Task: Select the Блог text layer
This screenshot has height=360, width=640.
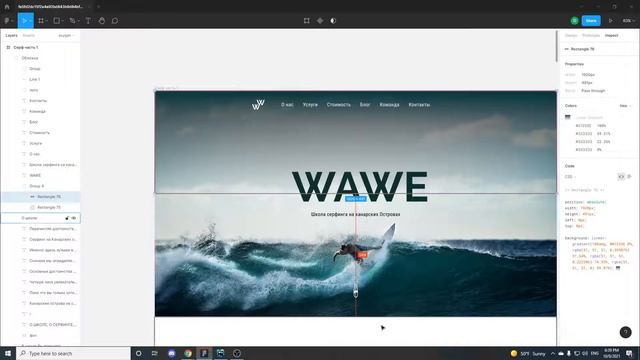Action: [x=41, y=122]
